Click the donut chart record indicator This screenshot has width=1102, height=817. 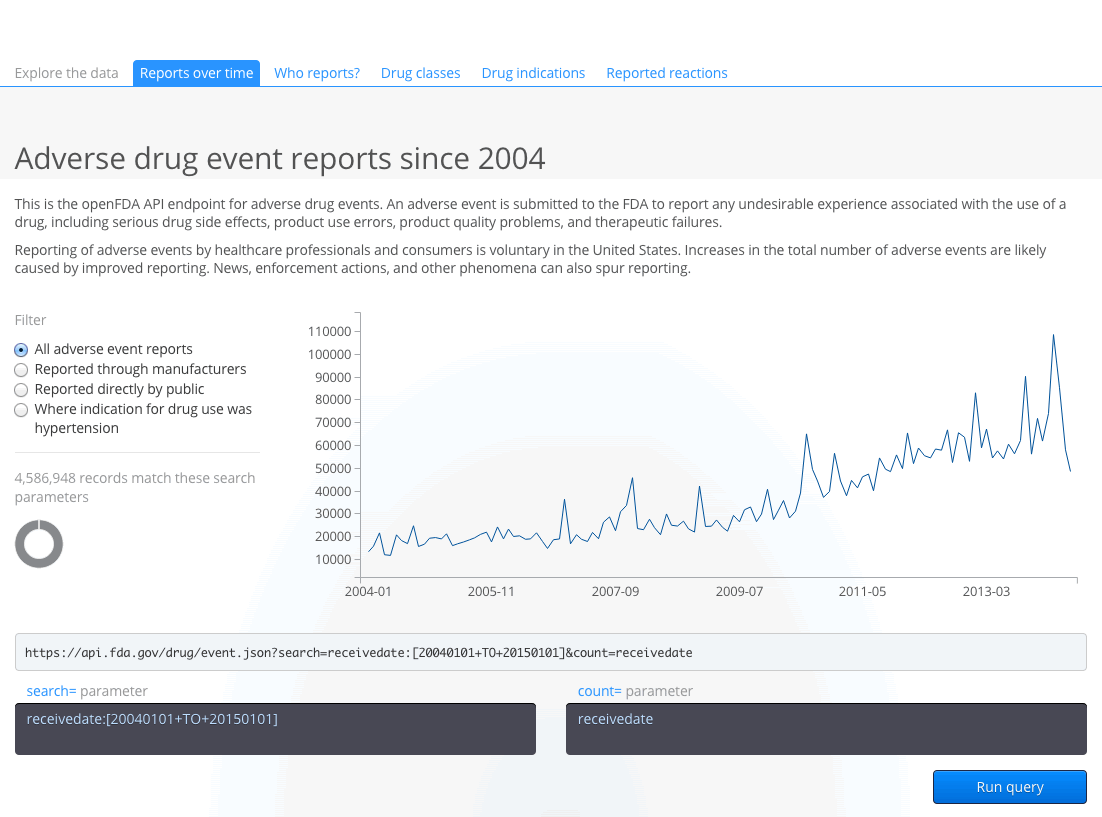pos(39,544)
